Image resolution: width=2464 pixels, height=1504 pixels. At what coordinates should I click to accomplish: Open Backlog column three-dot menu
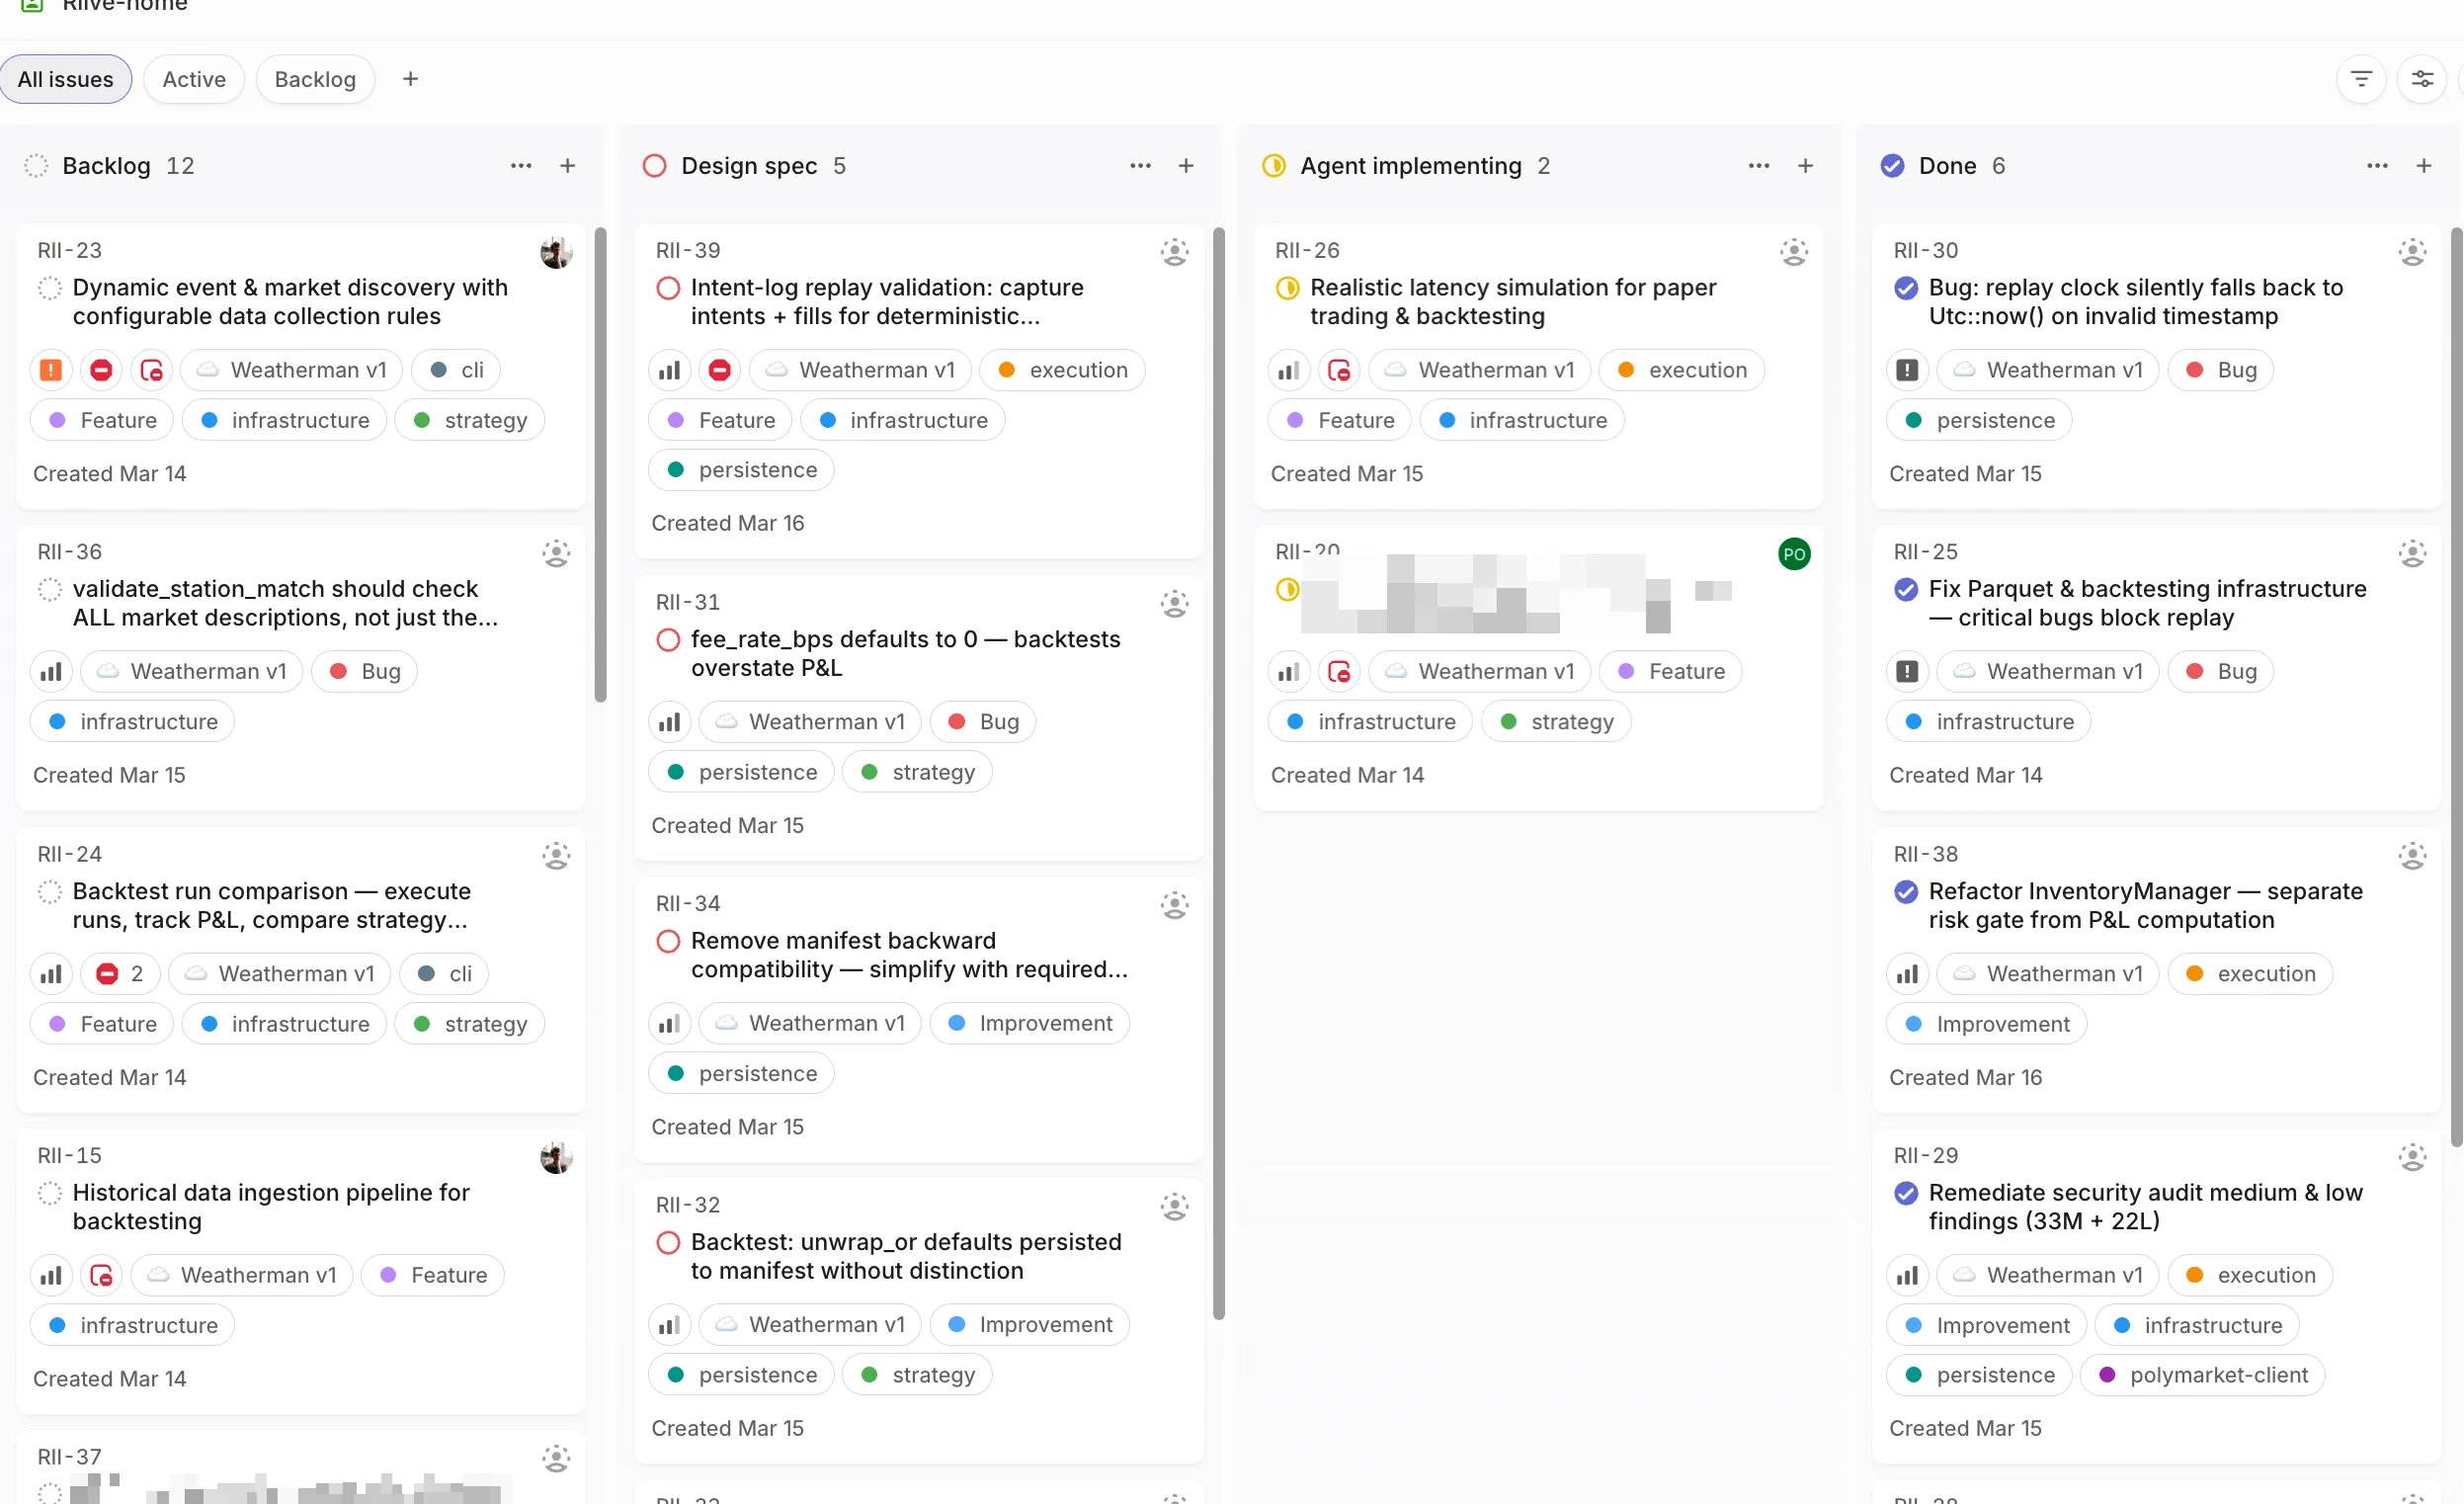coord(521,166)
